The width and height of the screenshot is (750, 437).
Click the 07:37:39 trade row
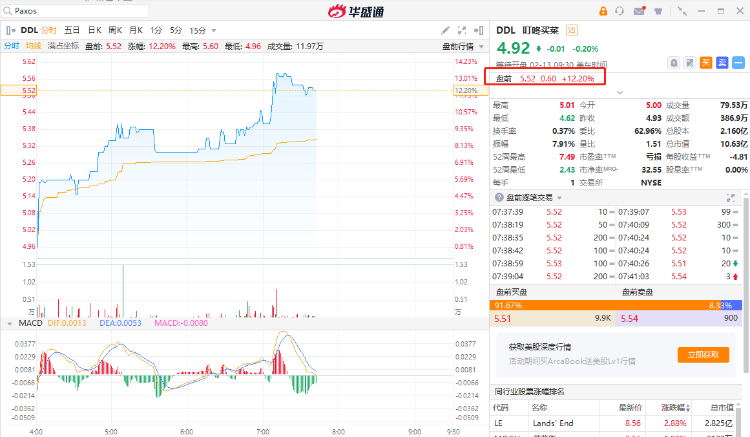pos(552,212)
